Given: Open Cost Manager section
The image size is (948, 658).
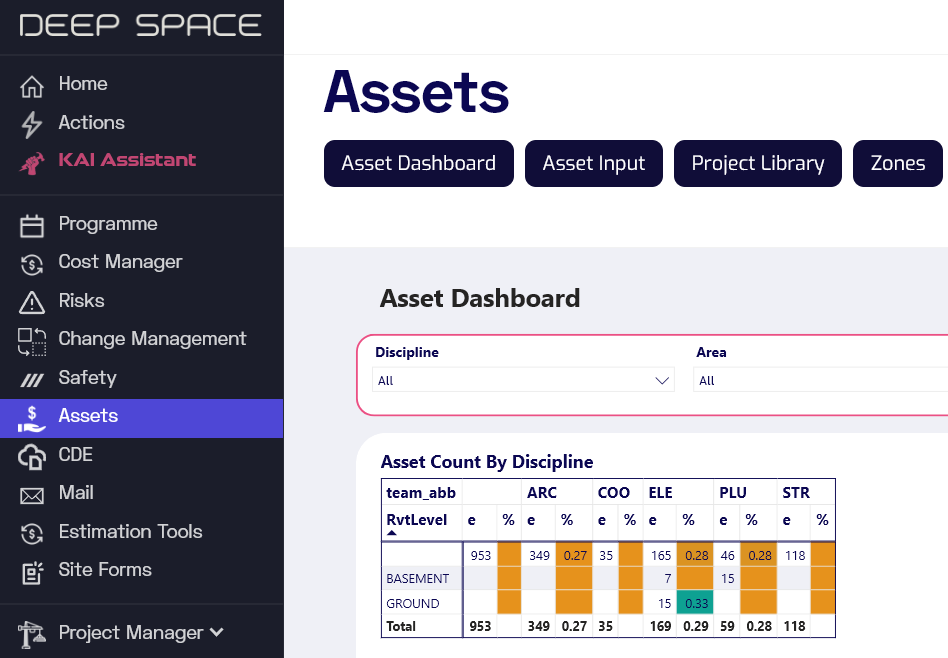Looking at the screenshot, I should 120,262.
